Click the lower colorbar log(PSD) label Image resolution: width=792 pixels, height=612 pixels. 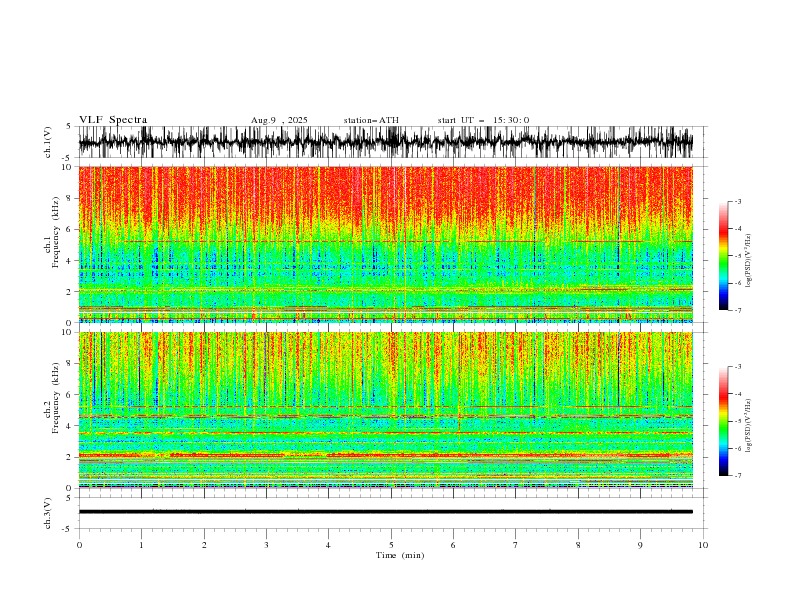tap(748, 426)
